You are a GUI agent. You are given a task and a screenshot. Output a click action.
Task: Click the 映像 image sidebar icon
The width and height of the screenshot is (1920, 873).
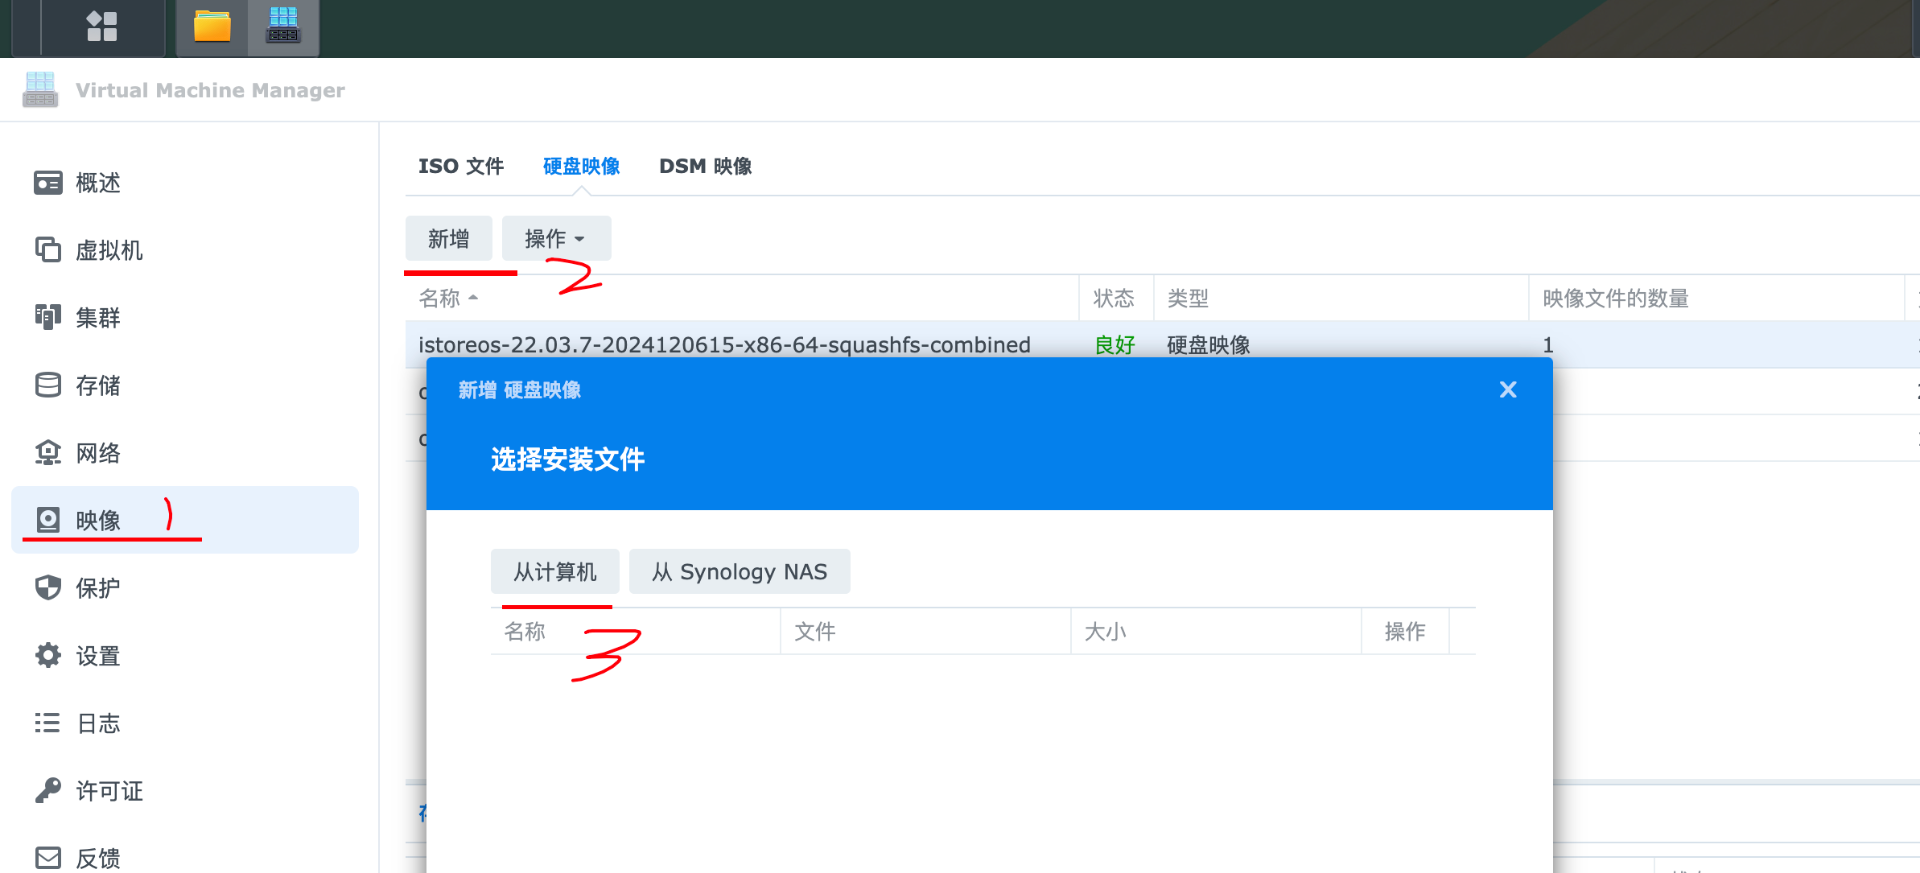(x=48, y=520)
